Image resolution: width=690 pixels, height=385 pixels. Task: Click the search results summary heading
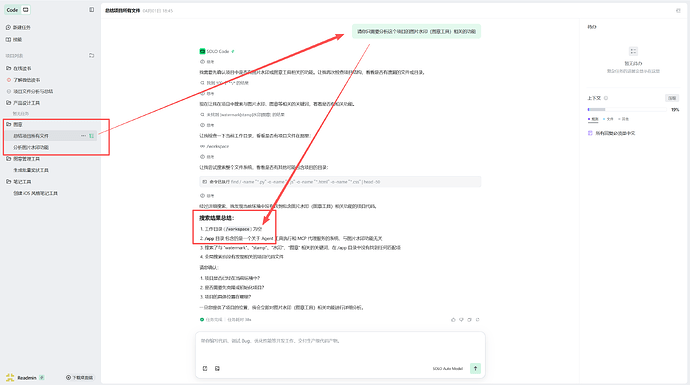pyautogui.click(x=217, y=218)
